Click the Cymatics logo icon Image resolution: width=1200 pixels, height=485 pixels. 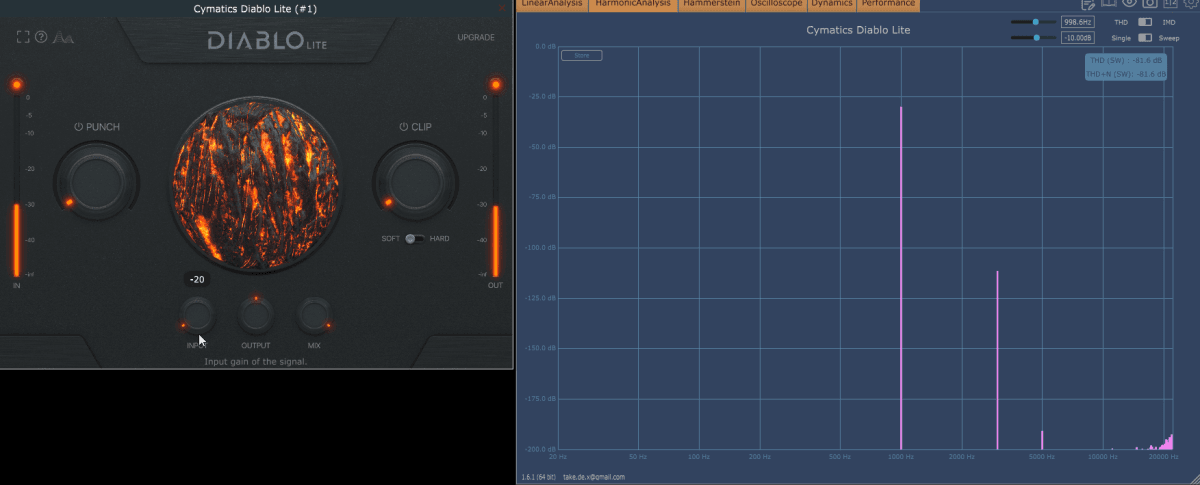point(63,37)
